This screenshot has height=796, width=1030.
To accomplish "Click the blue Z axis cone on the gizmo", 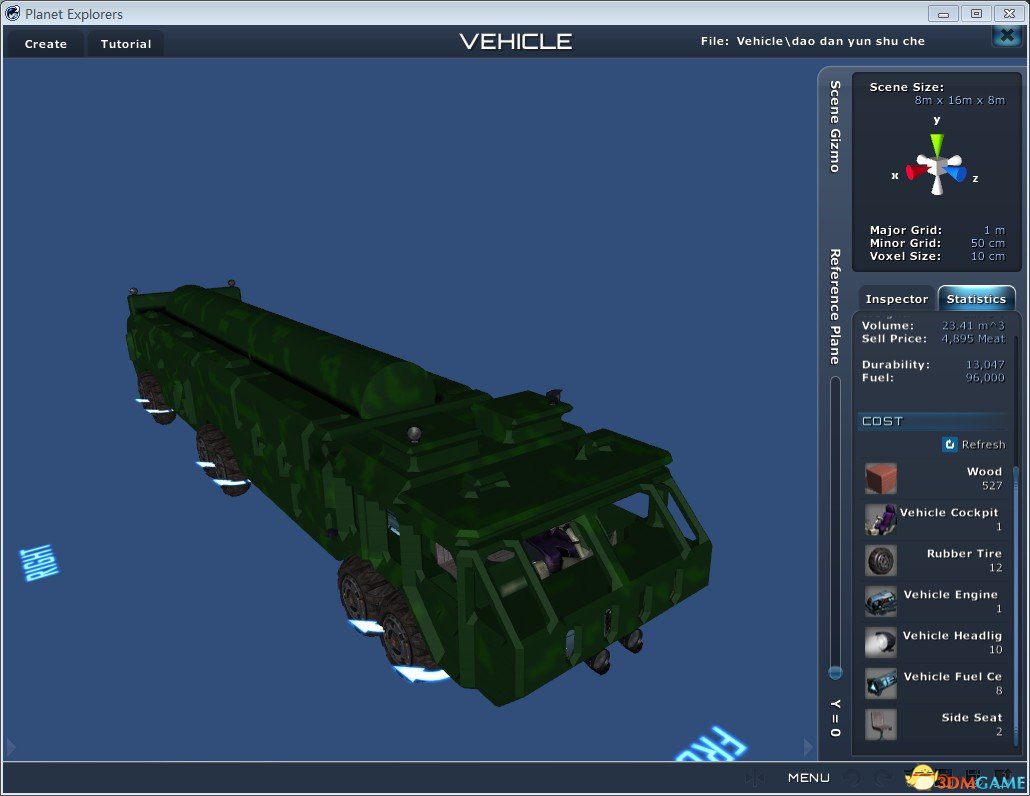I will coord(956,173).
